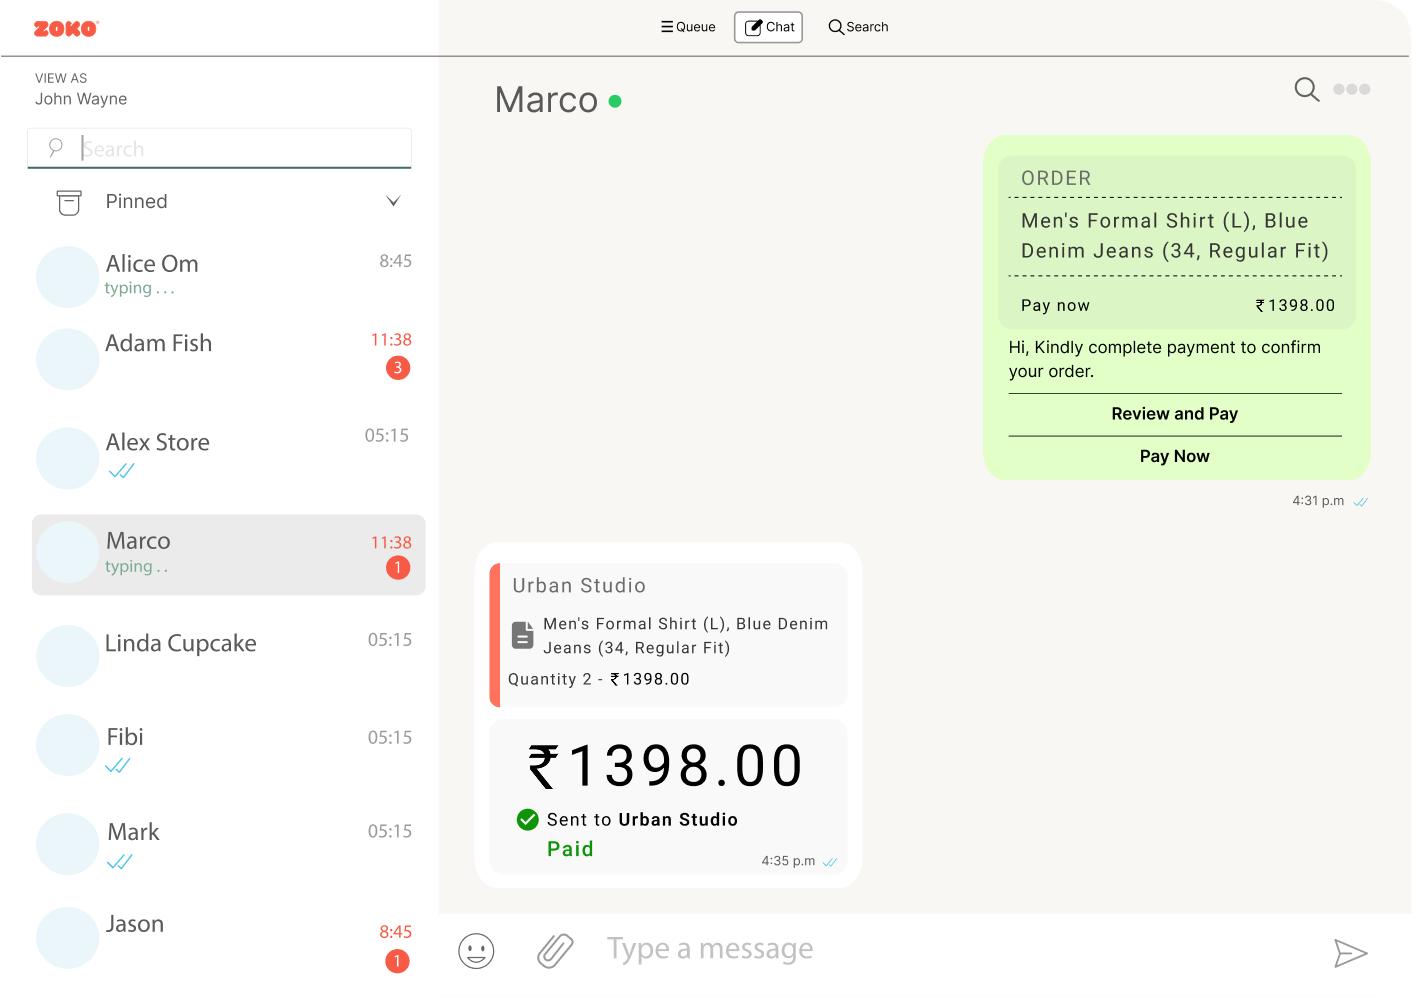1412x998 pixels.
Task: Click Marco's green online status dot
Action: pyautogui.click(x=615, y=101)
